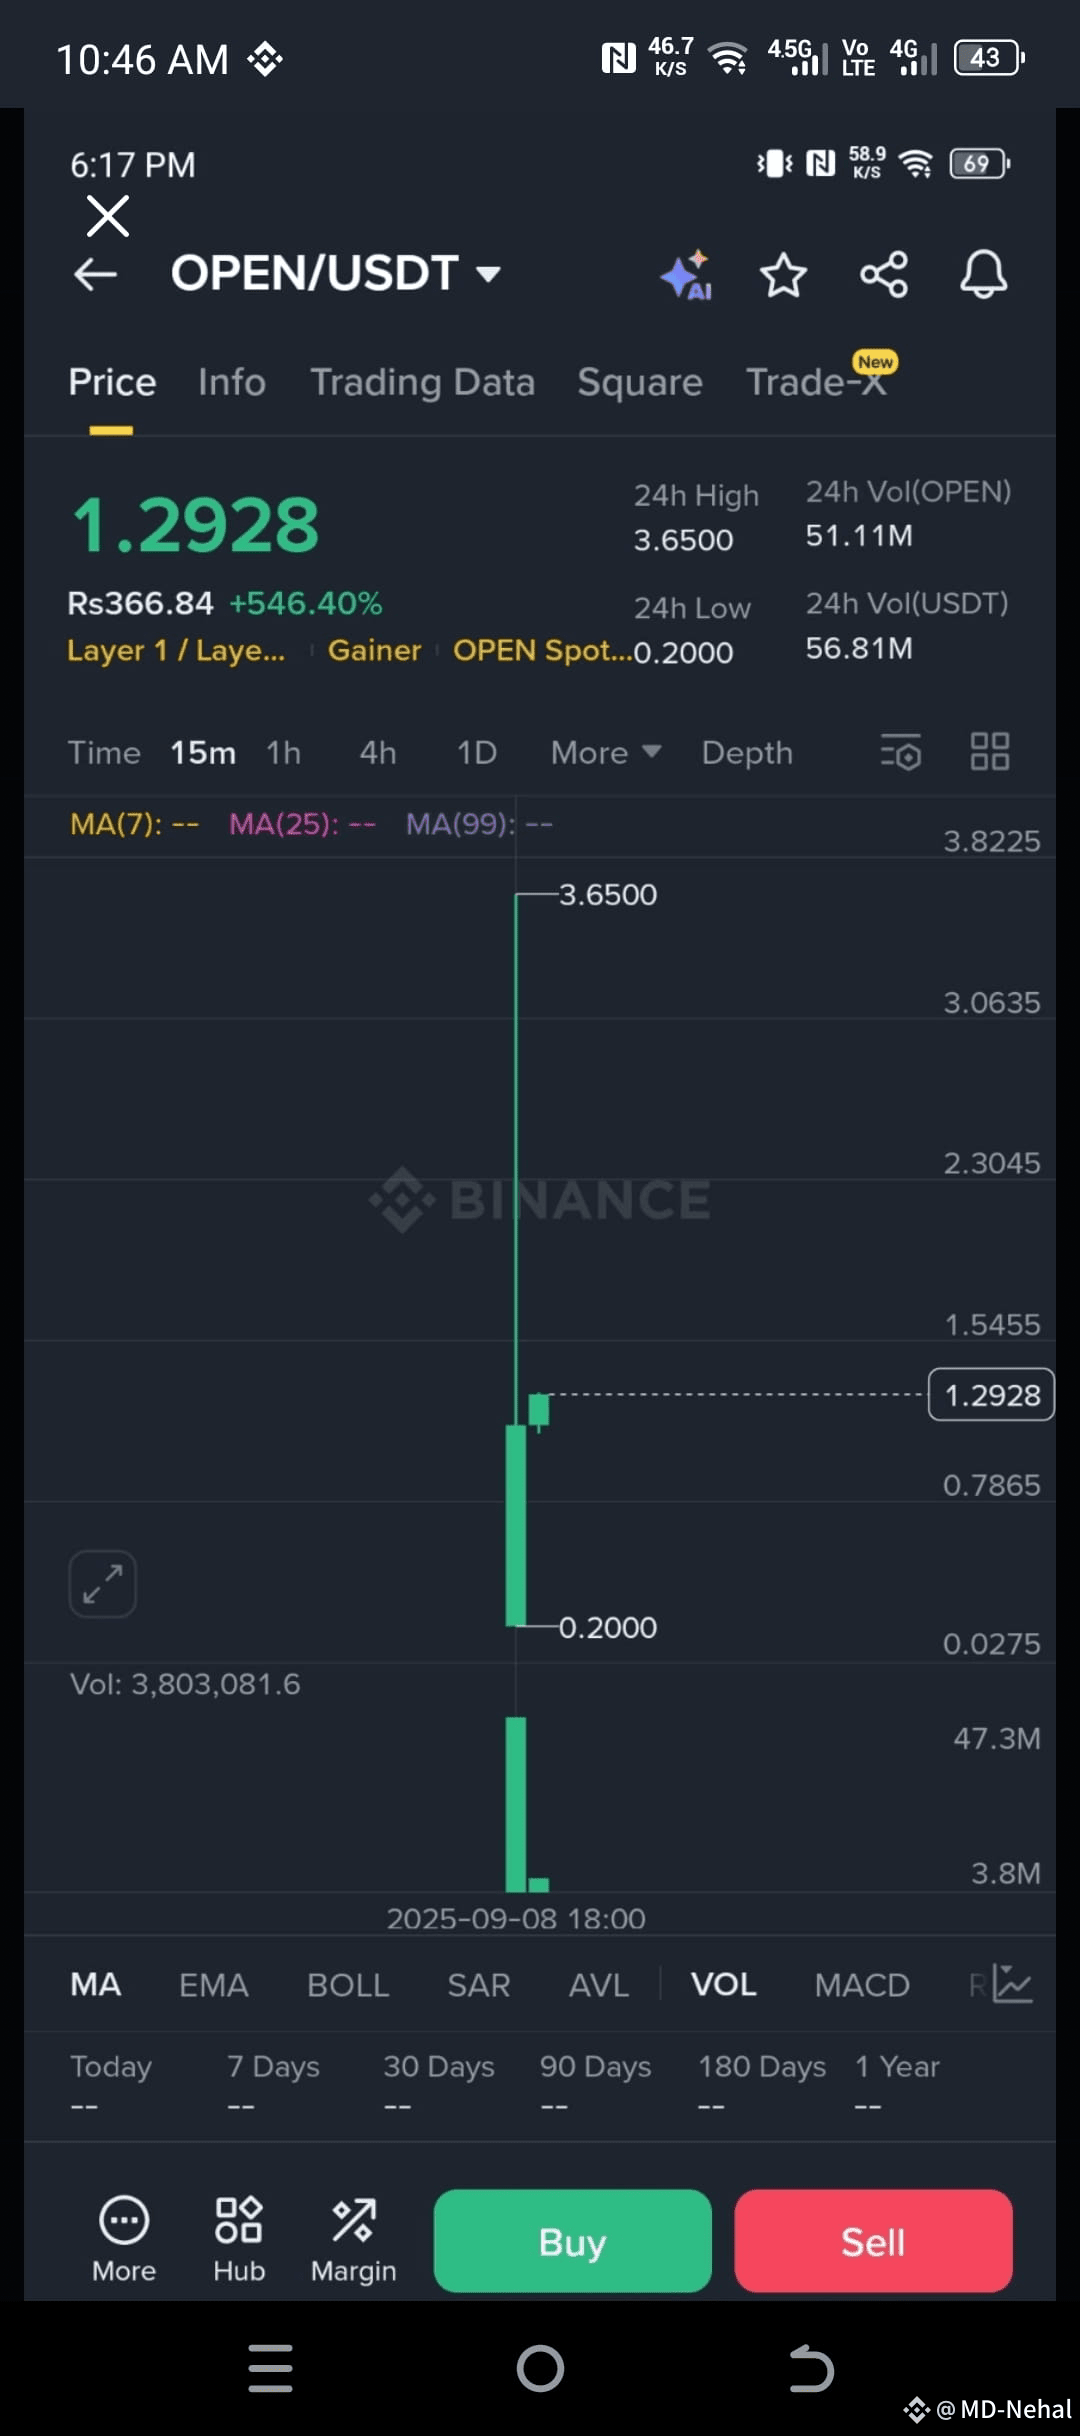Select the 1h chart interval

pos(283,752)
